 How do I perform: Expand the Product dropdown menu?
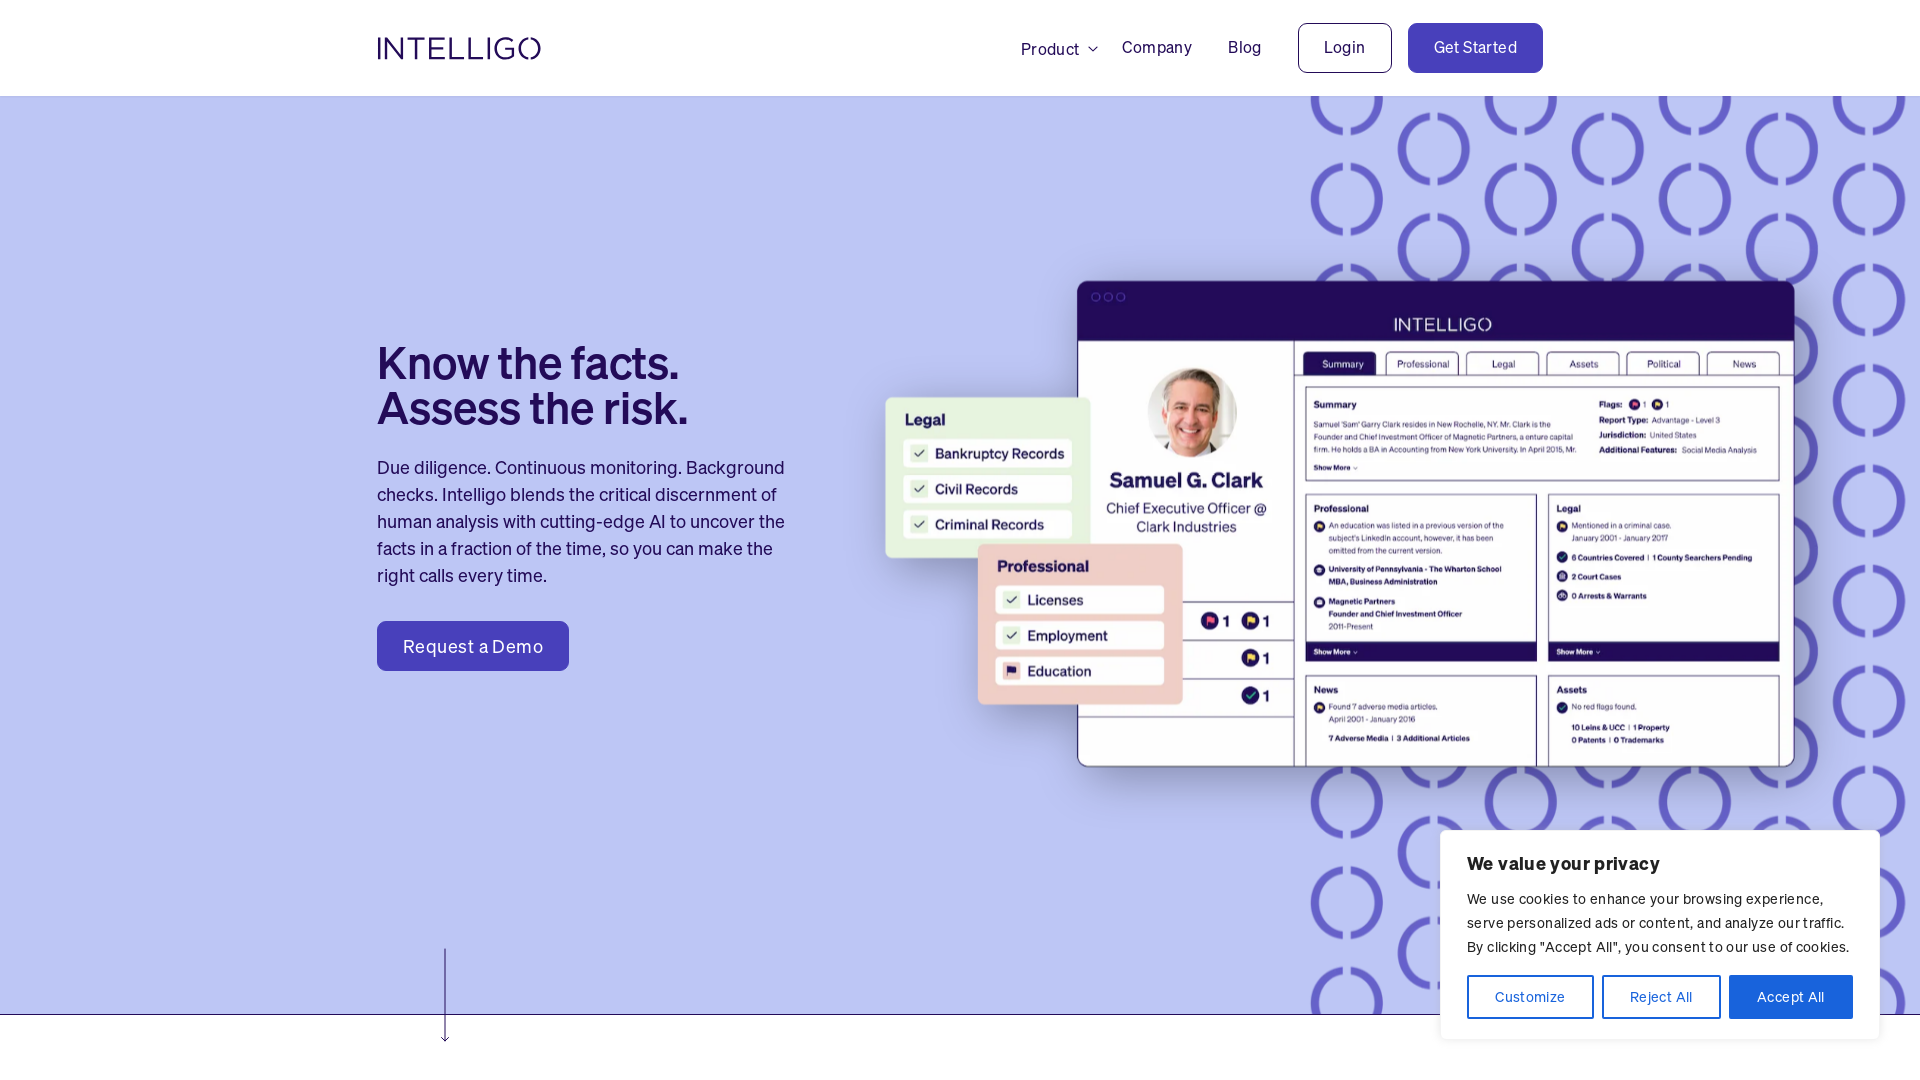pos(1058,49)
